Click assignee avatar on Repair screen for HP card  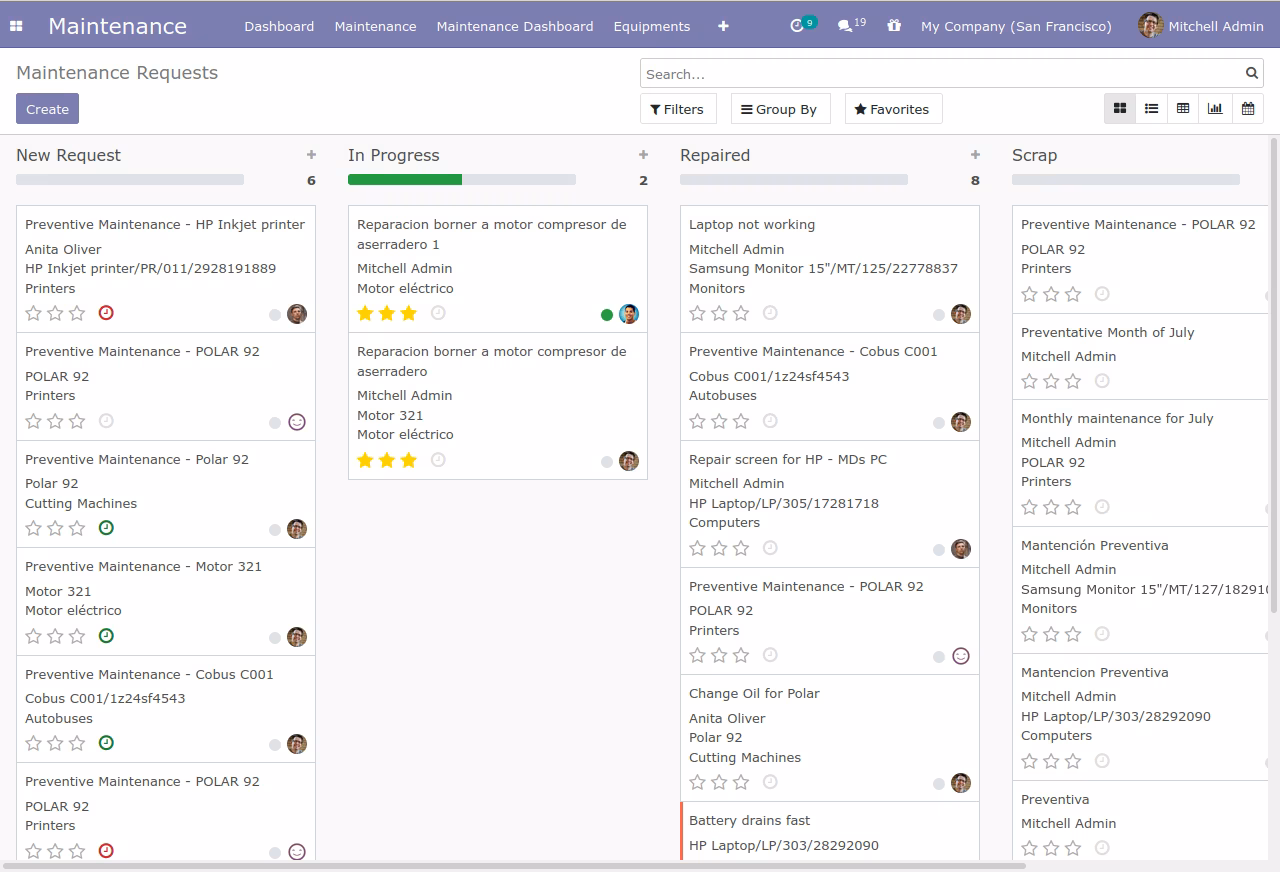[x=961, y=549]
